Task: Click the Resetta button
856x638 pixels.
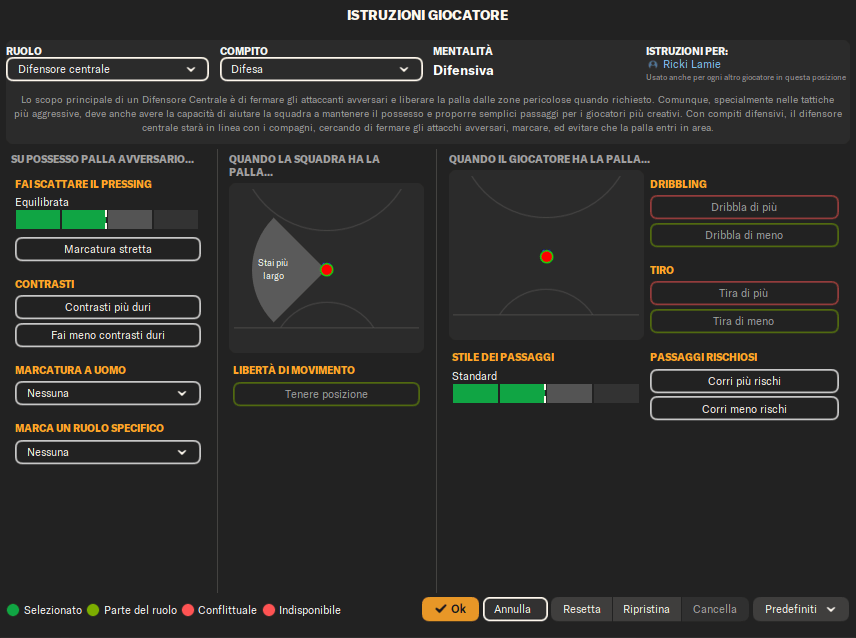Action: [582, 609]
